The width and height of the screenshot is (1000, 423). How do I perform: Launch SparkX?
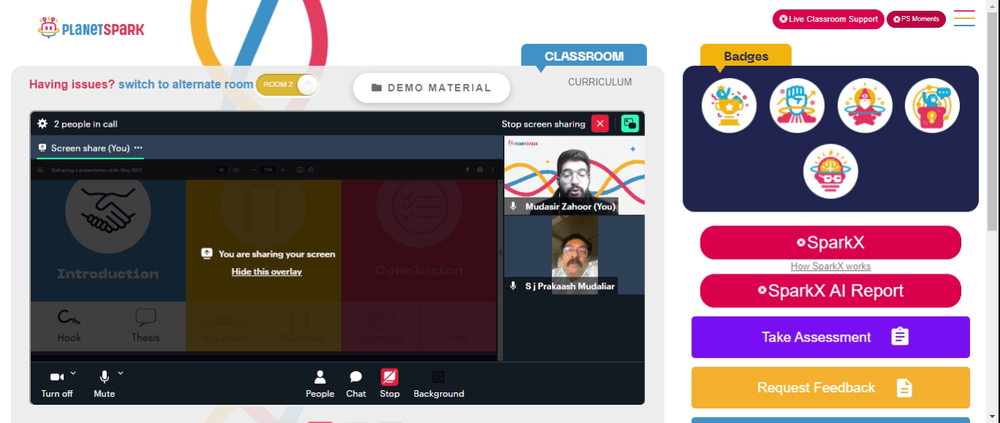pyautogui.click(x=830, y=242)
